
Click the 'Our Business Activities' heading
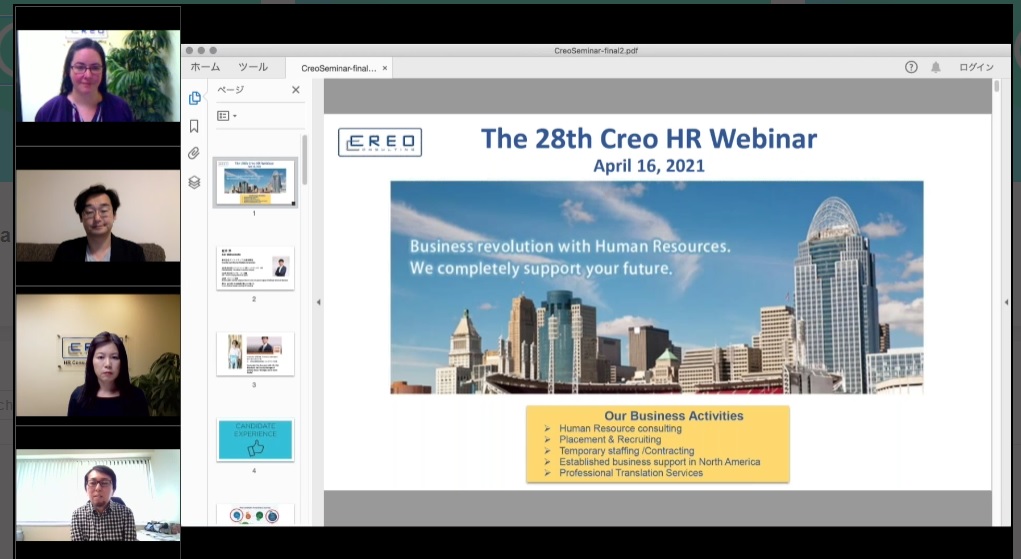coord(673,416)
